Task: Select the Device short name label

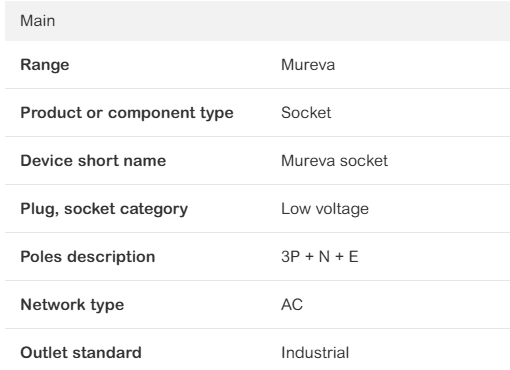Action: click(93, 161)
